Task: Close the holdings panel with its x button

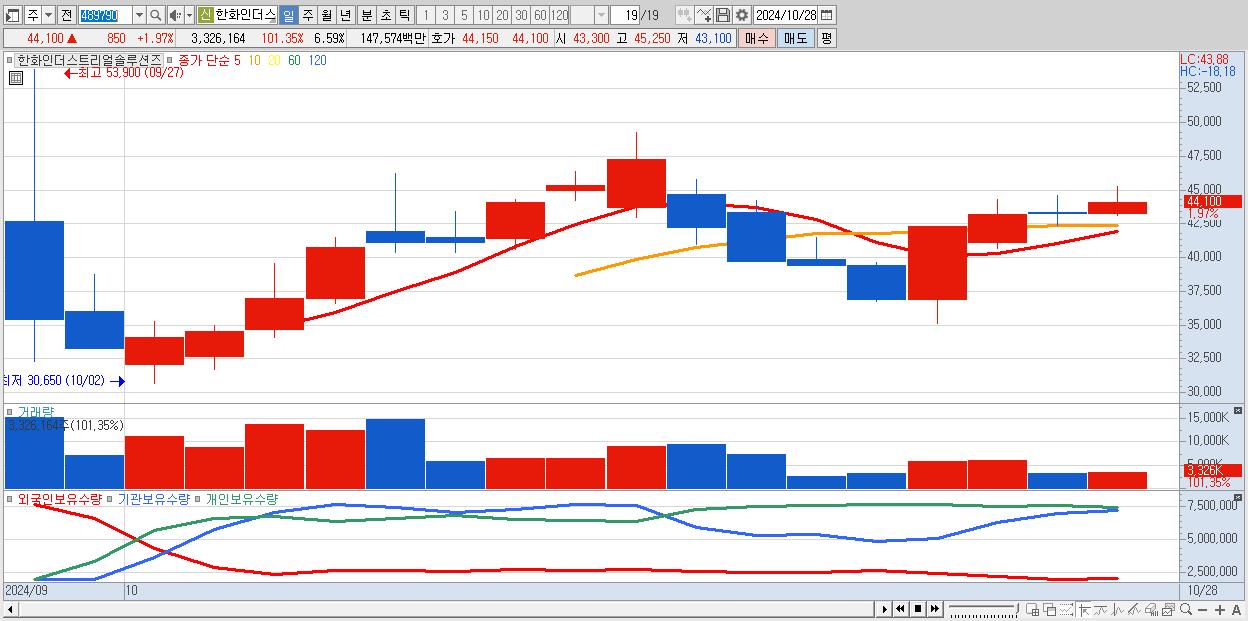Action: click(x=1238, y=498)
